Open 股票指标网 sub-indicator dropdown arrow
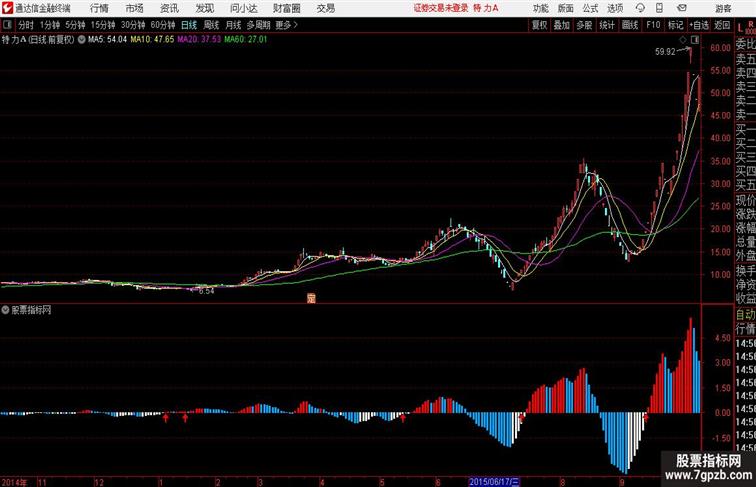Image resolution: width=756 pixels, height=487 pixels. [x=5, y=310]
